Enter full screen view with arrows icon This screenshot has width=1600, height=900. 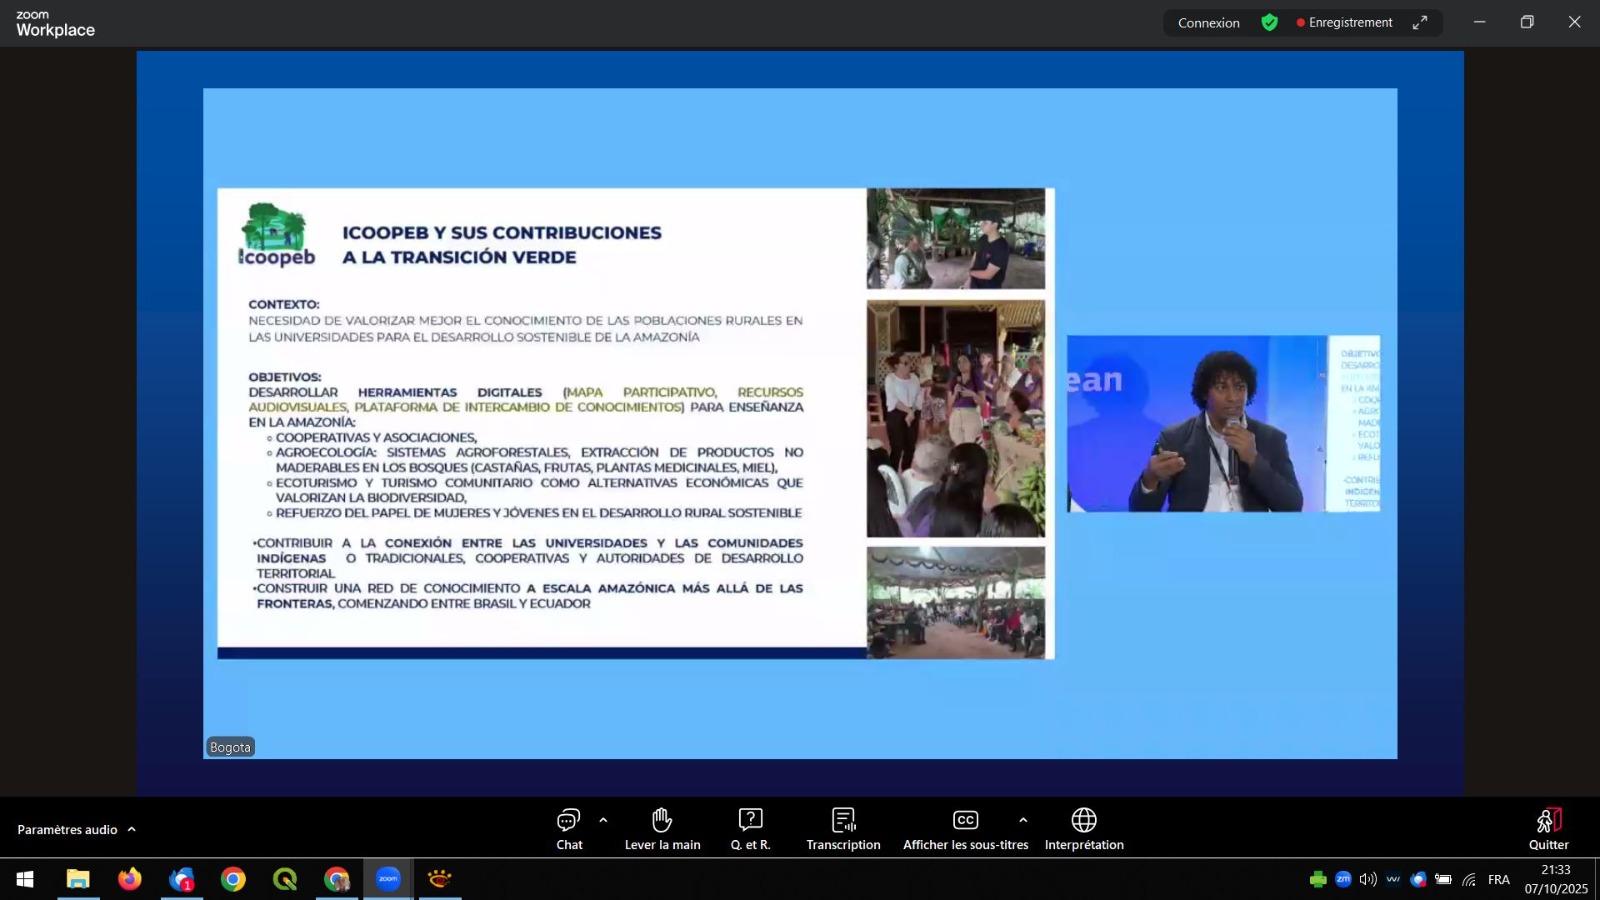tap(1420, 23)
